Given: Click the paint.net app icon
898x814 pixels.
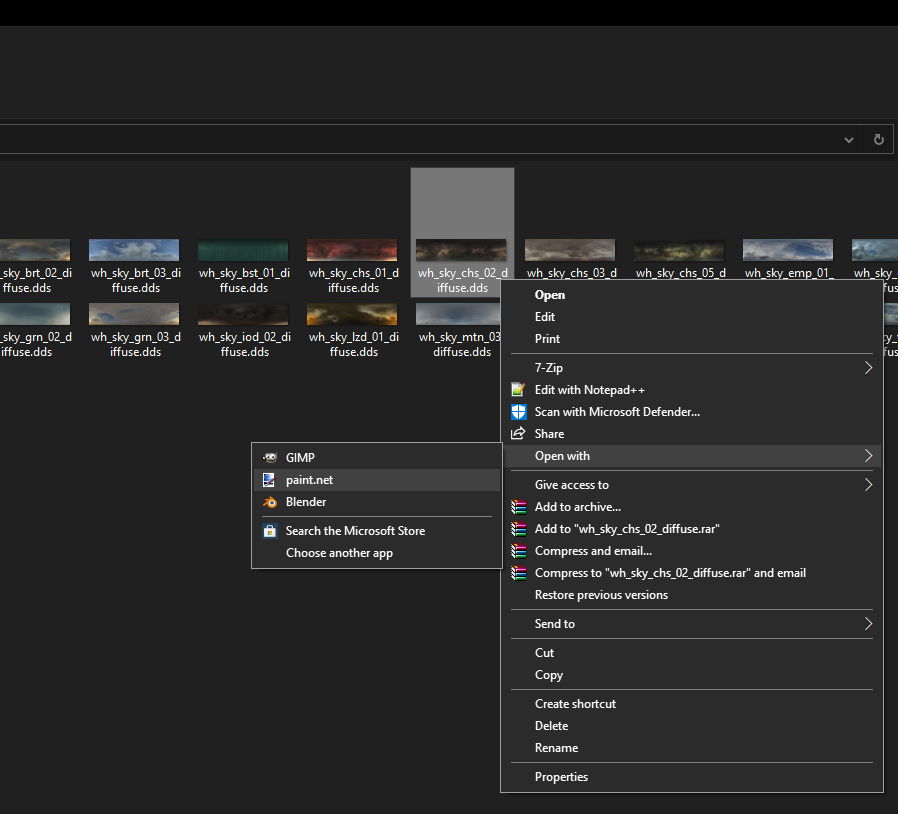Looking at the screenshot, I should 269,480.
